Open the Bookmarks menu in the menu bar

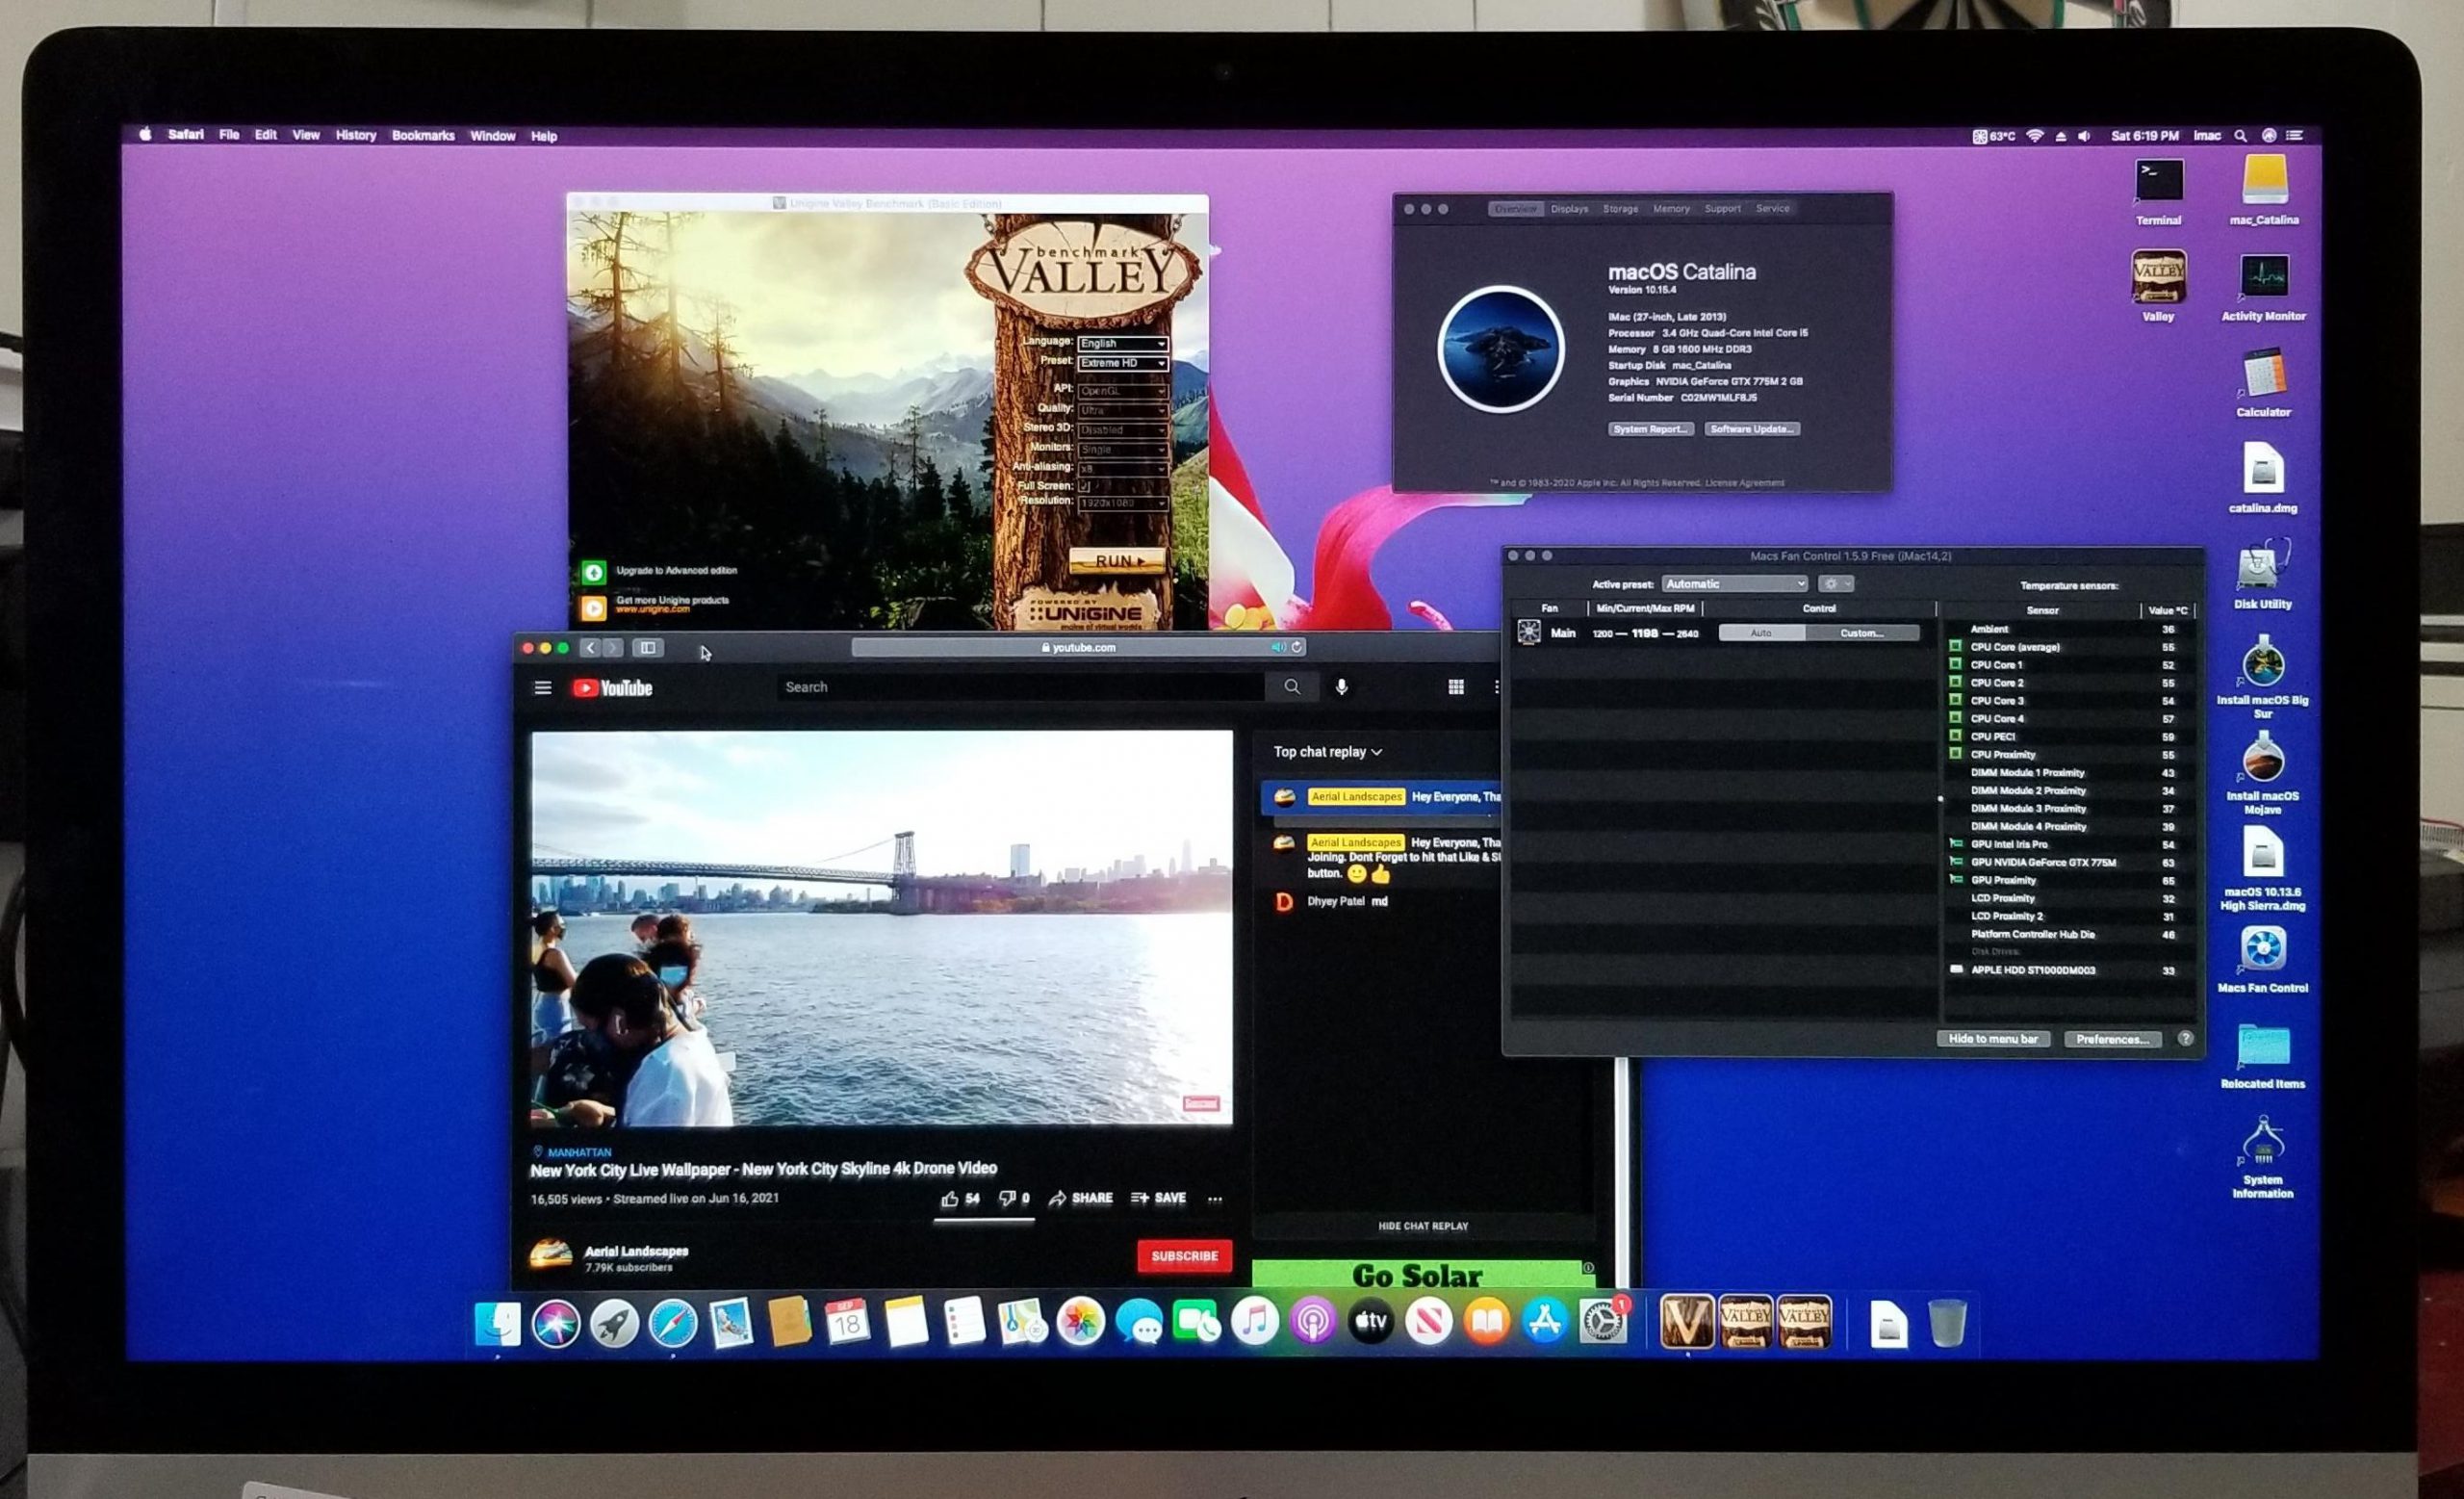(x=423, y=136)
